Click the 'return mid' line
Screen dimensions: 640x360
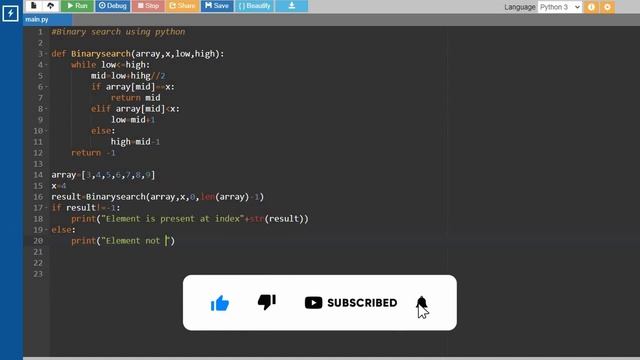tap(136, 98)
